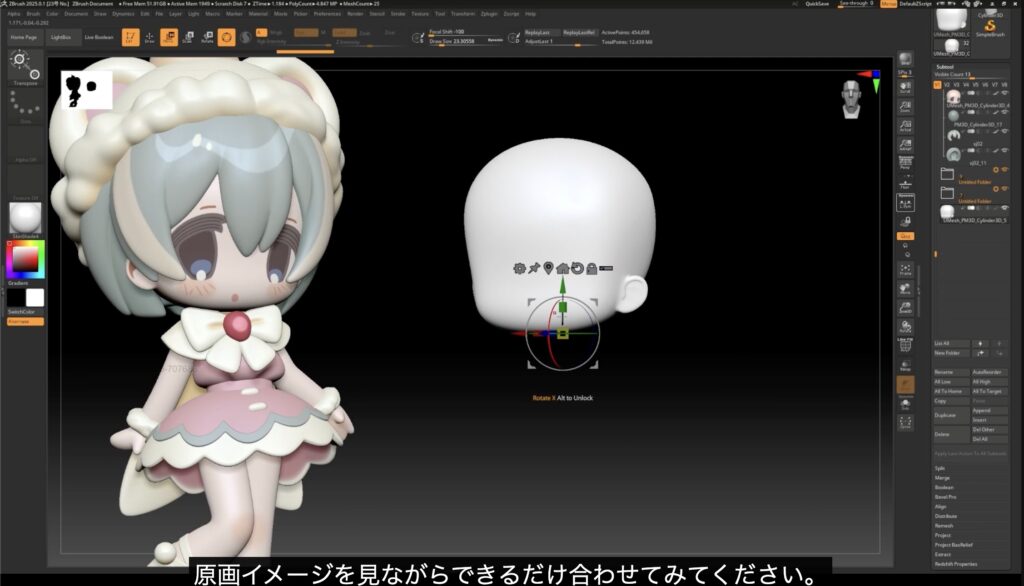
Task: Select the Scale transform icon
Action: coord(188,37)
